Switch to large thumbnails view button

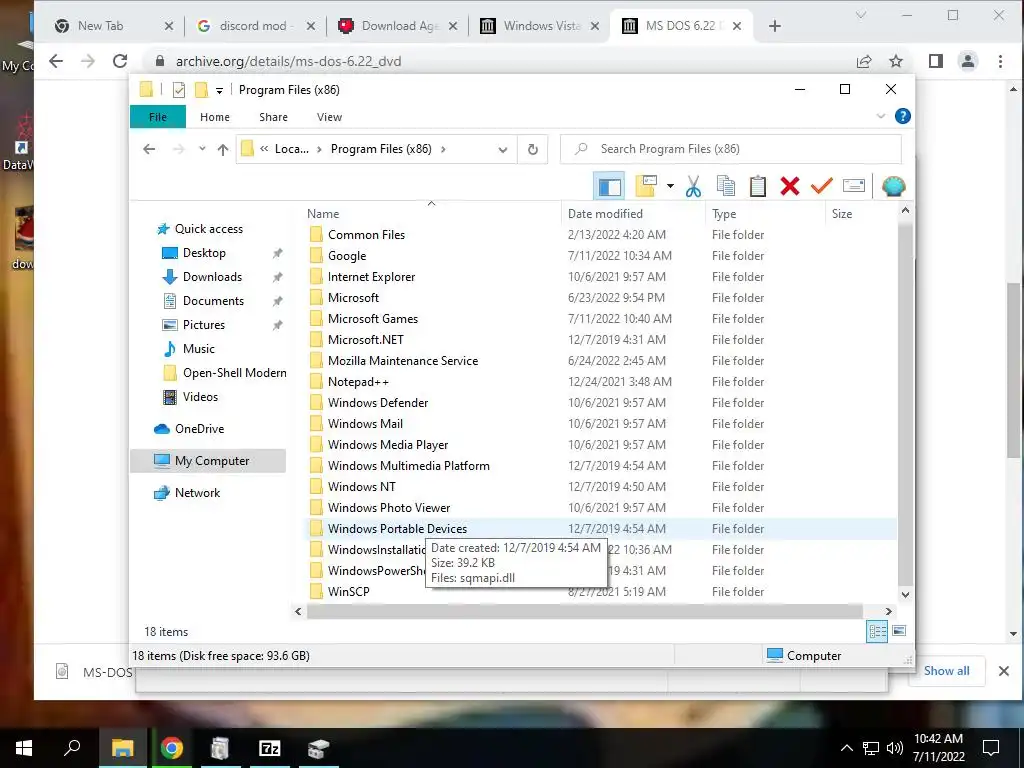pos(899,631)
